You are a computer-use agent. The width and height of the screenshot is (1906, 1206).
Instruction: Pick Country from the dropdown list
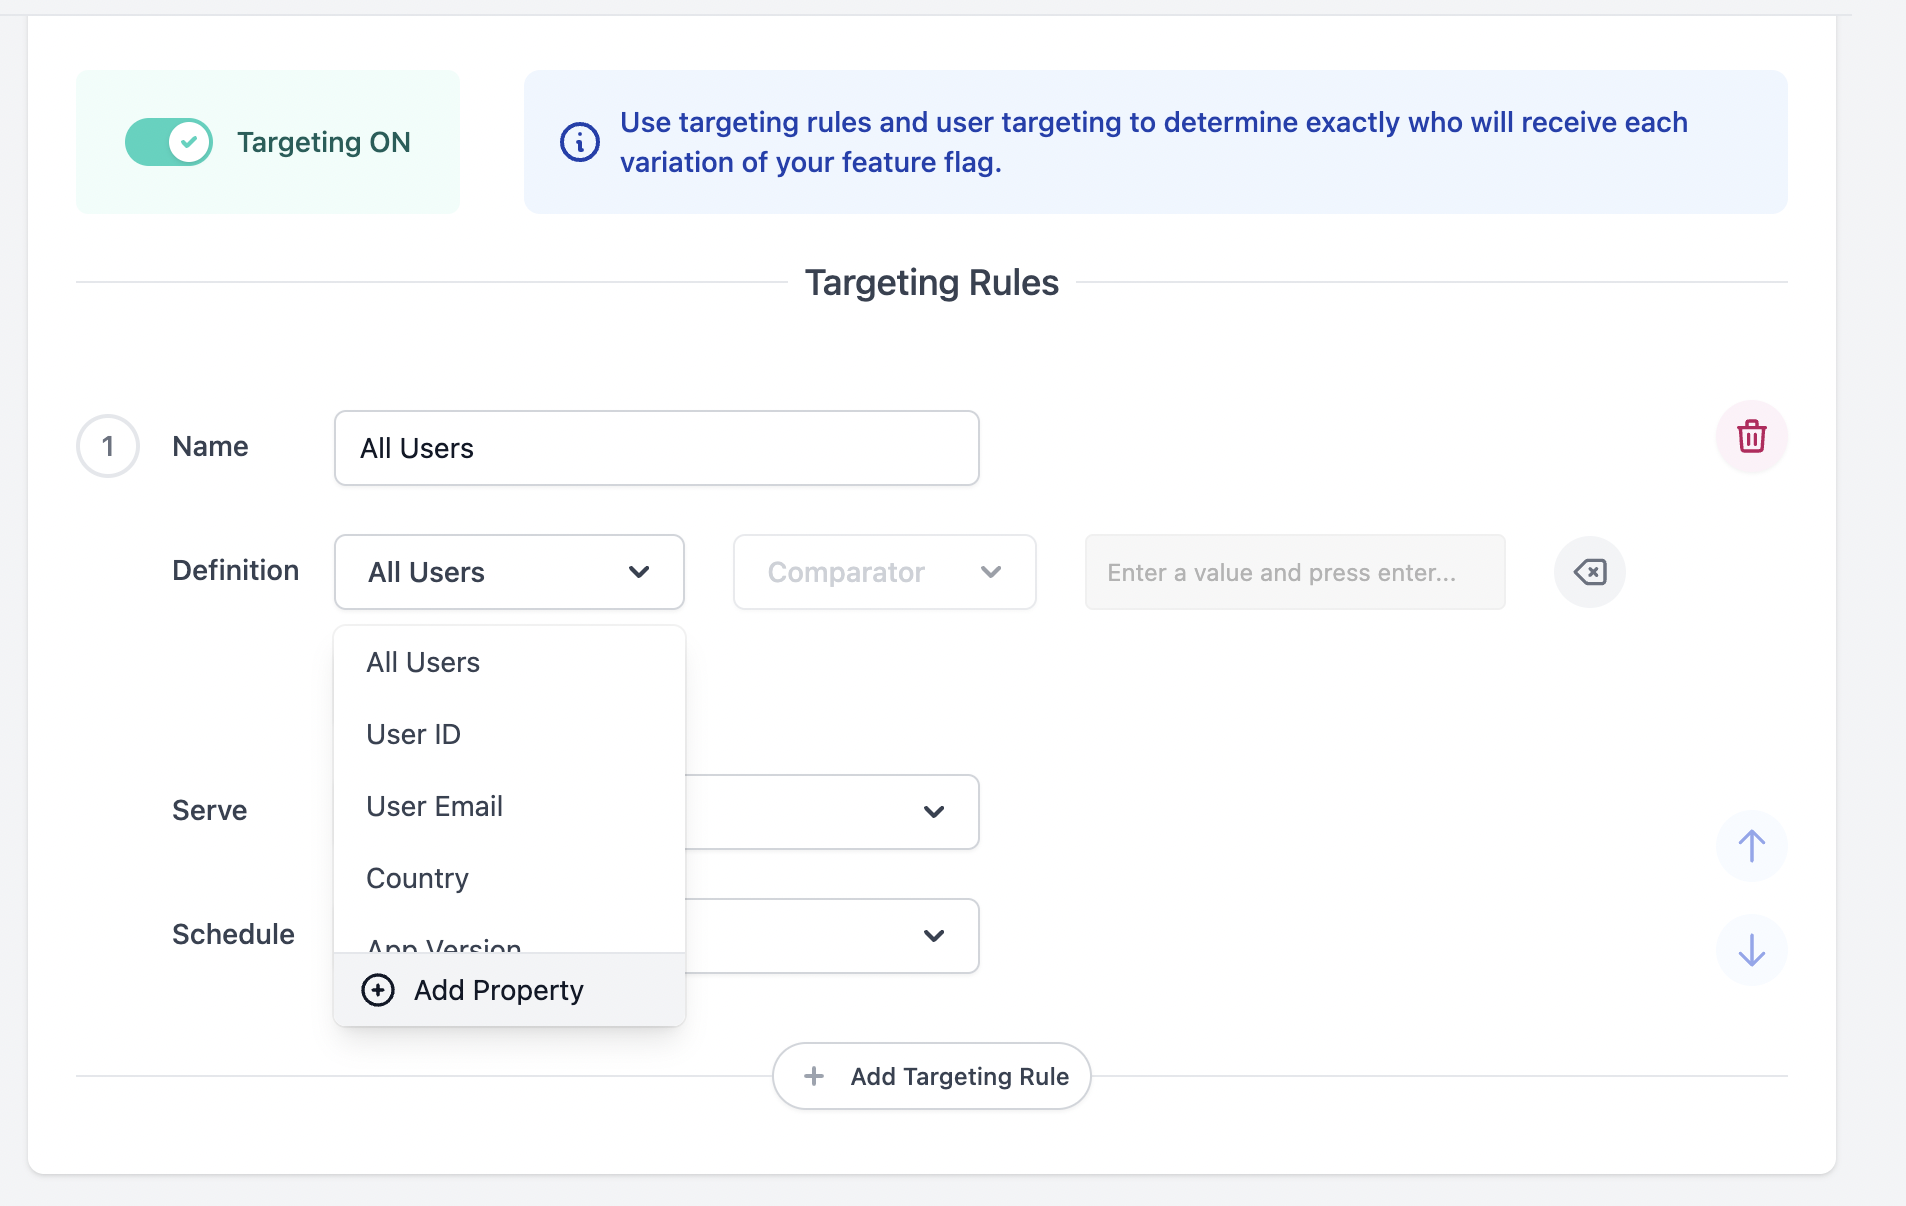[417, 878]
